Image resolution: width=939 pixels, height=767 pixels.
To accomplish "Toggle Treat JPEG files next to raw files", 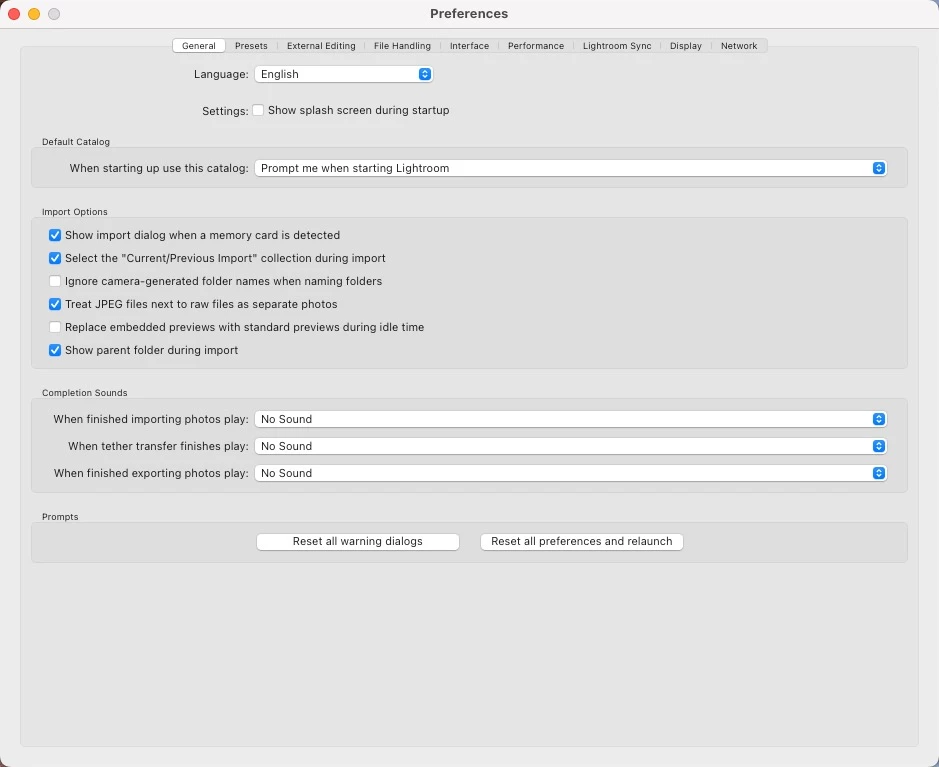I will coord(55,304).
